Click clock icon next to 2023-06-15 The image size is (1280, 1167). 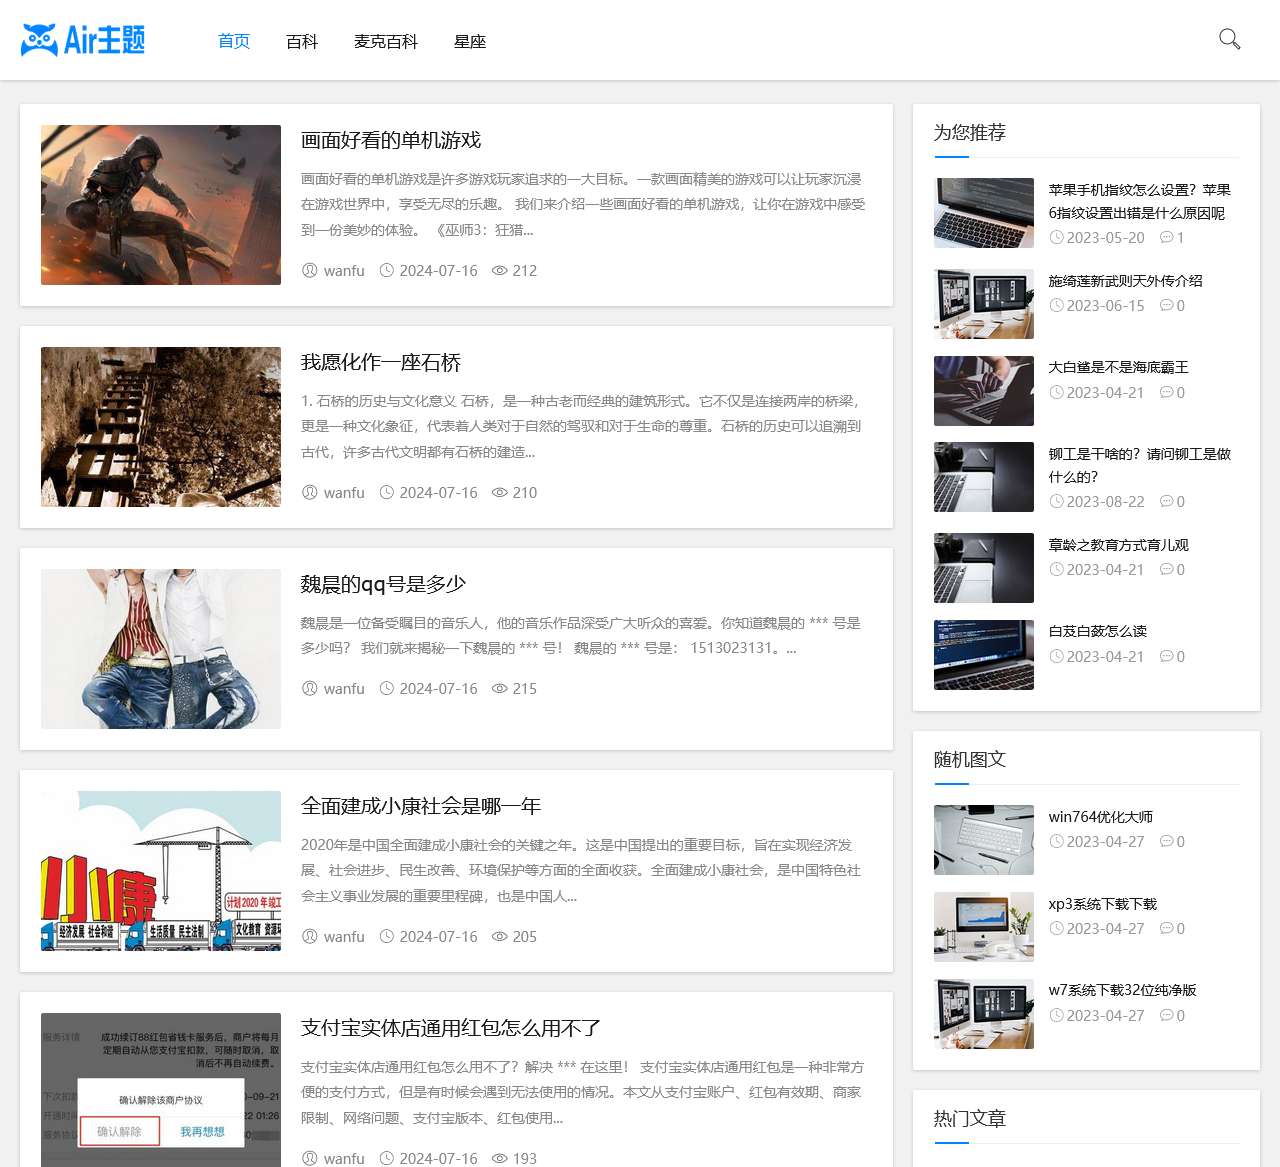1056,305
